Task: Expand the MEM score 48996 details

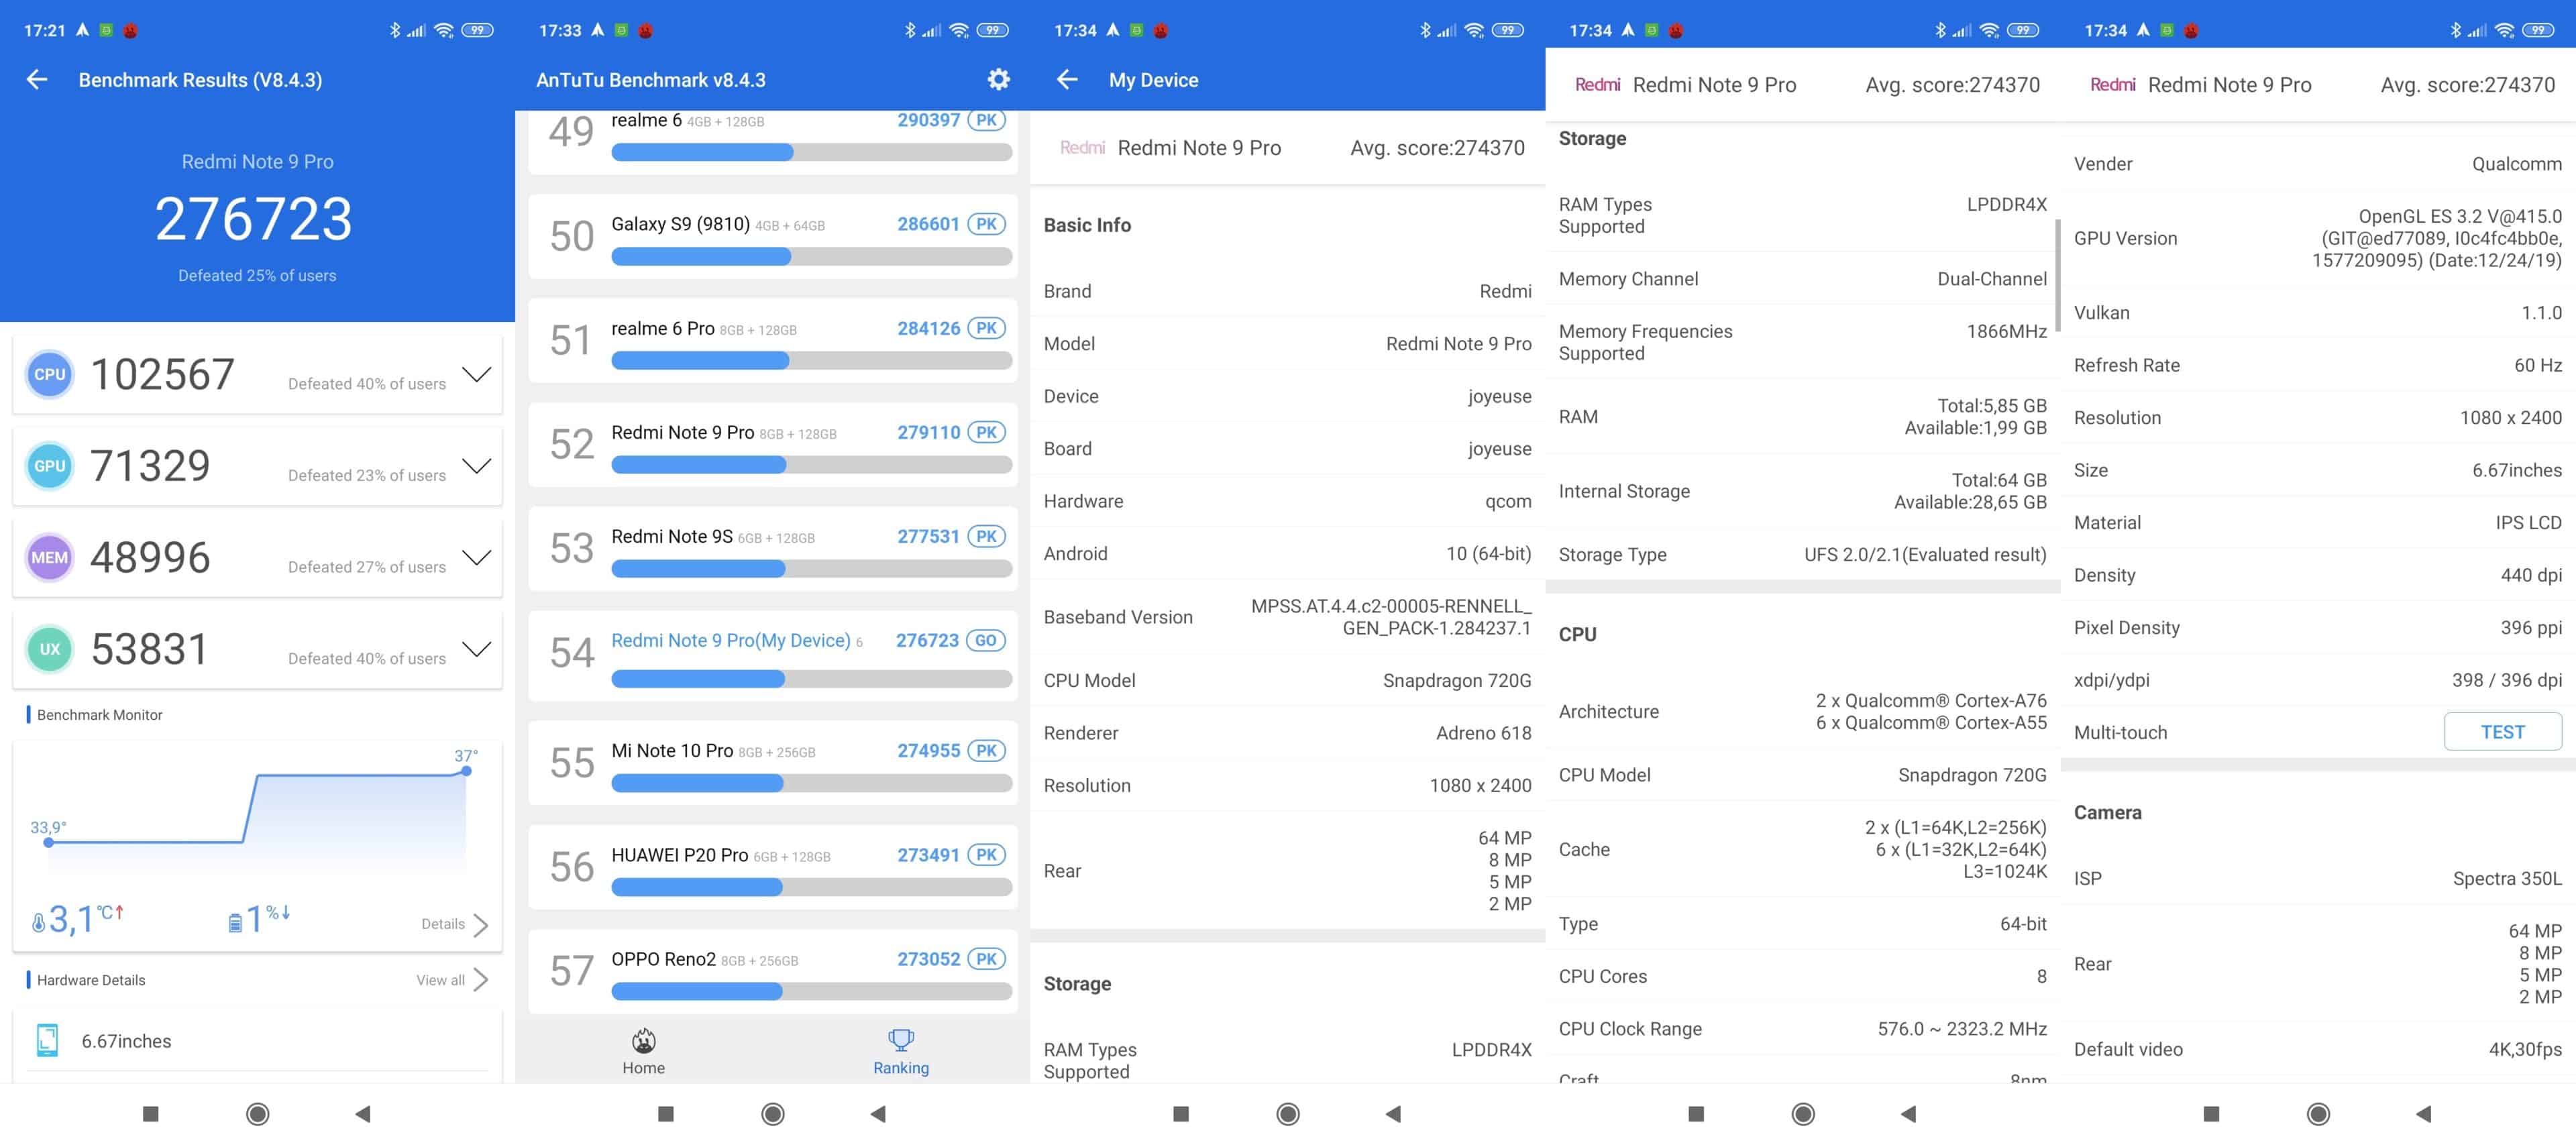Action: coord(477,558)
